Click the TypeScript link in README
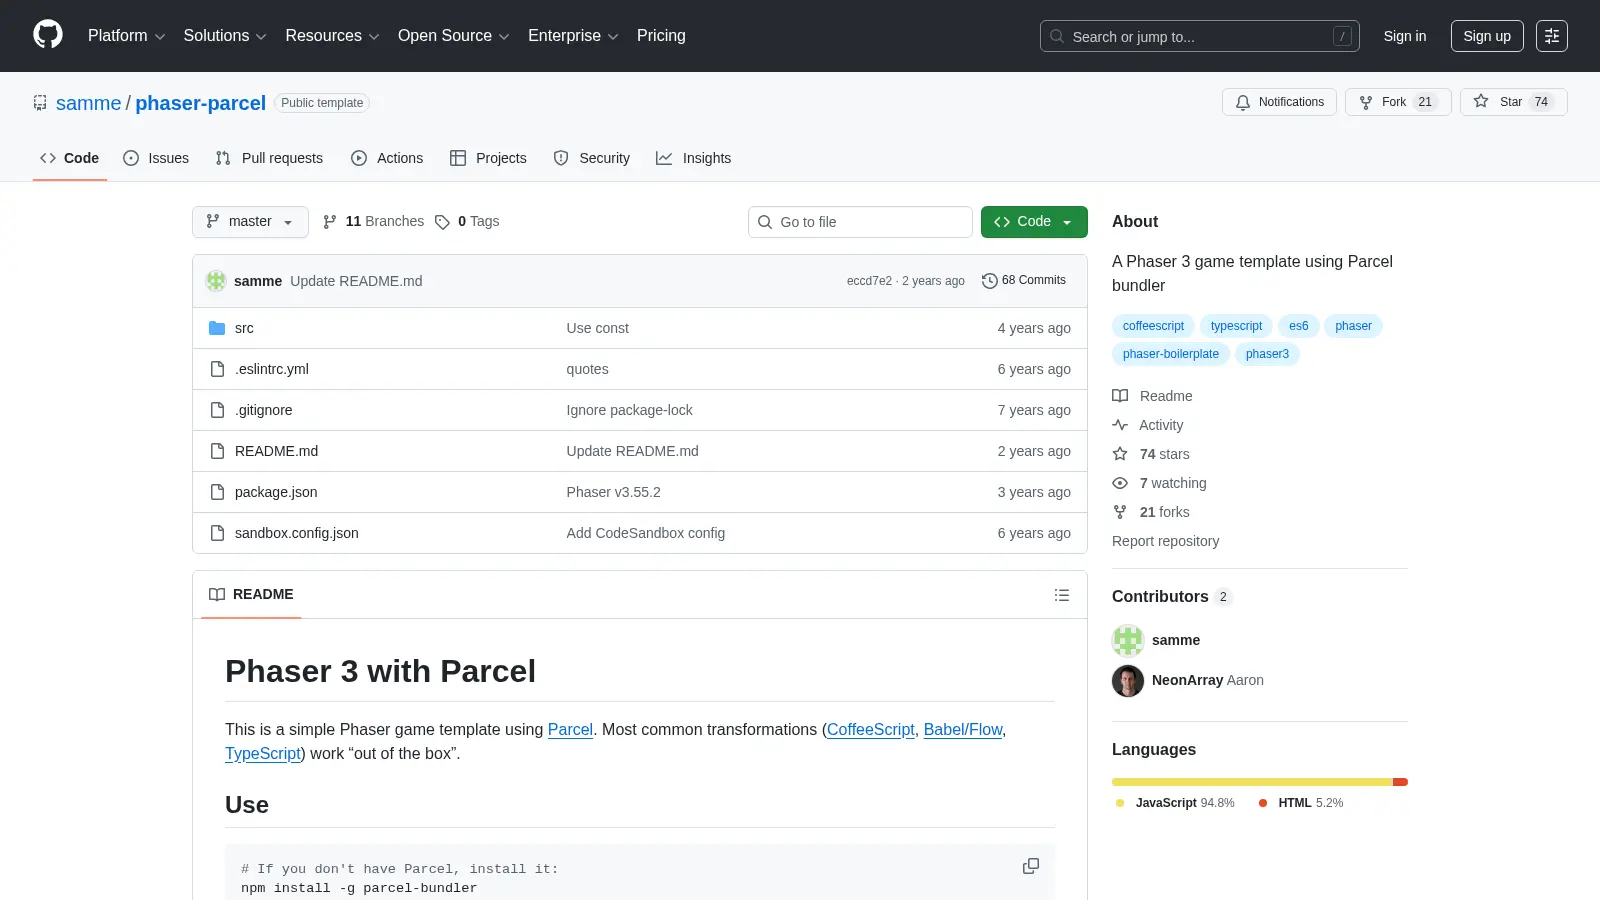The width and height of the screenshot is (1600, 900). click(x=263, y=754)
